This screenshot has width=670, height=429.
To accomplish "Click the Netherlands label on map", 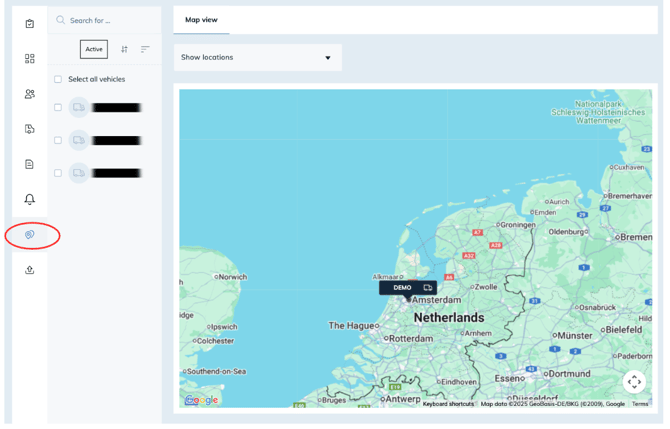I will click(449, 317).
